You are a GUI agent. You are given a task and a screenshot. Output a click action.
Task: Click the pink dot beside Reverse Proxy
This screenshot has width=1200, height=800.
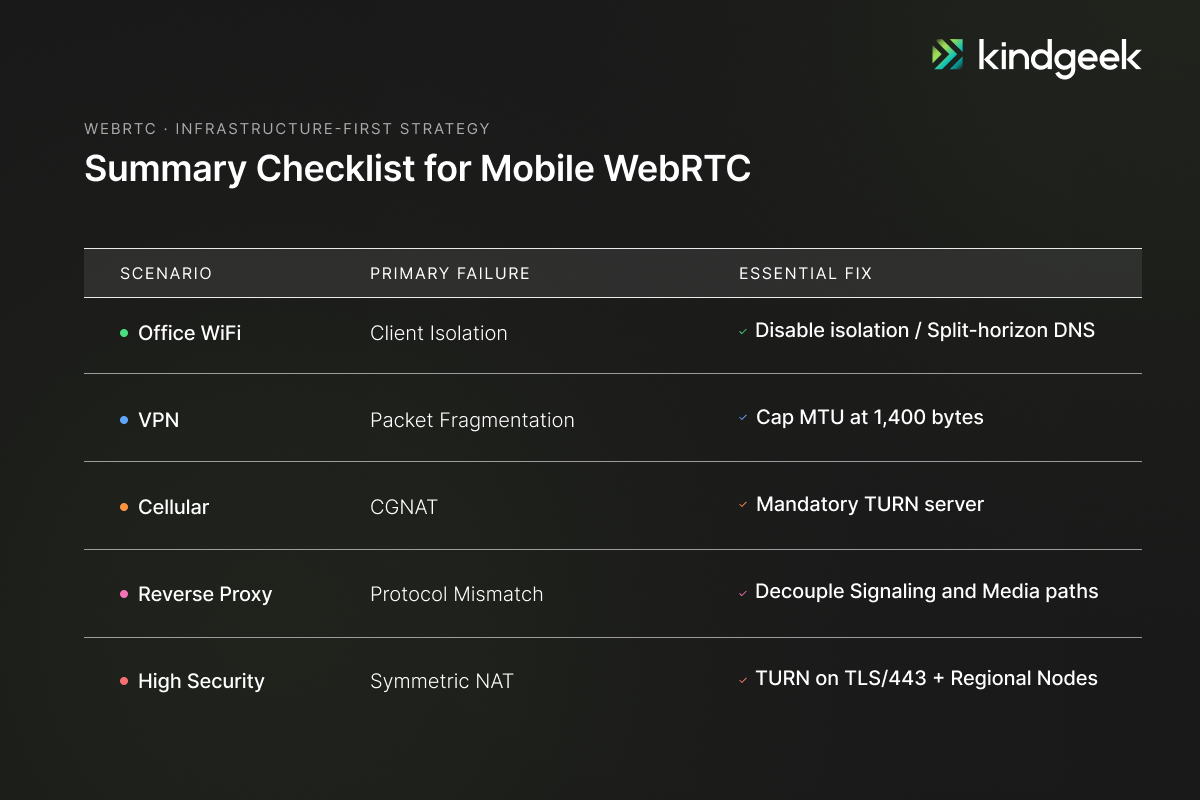tap(124, 594)
